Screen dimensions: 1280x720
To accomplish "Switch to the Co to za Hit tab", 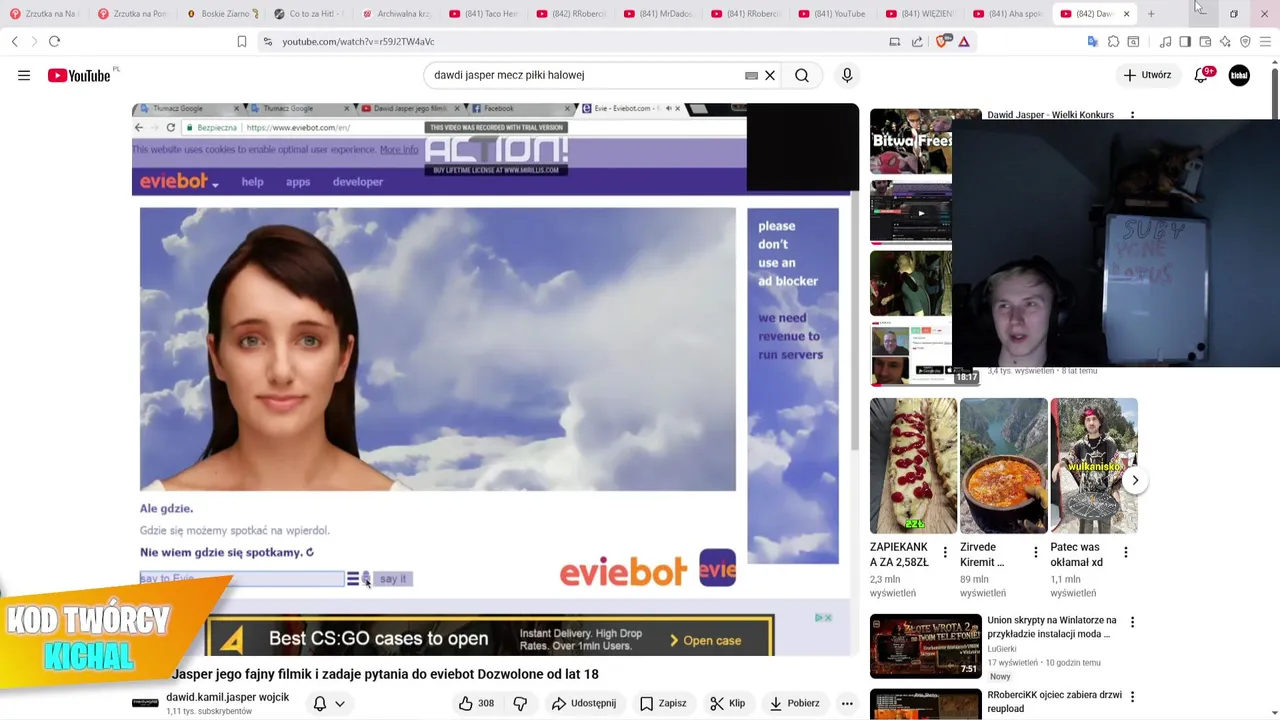I will 309,14.
